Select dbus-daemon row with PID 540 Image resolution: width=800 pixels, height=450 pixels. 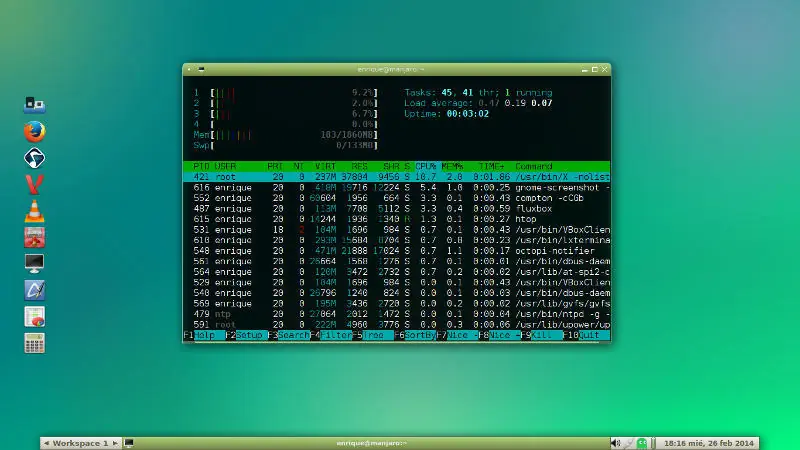(396, 293)
